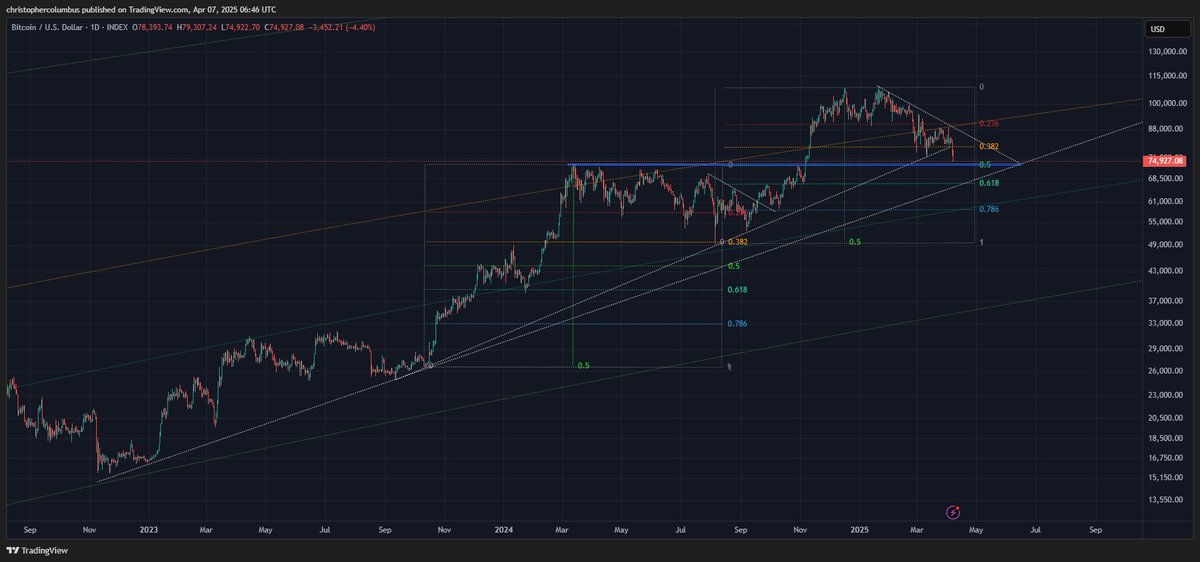Screen dimensions: 1200x562
Task: Click the 68,500.00 price axis label
Action: 1165,178
